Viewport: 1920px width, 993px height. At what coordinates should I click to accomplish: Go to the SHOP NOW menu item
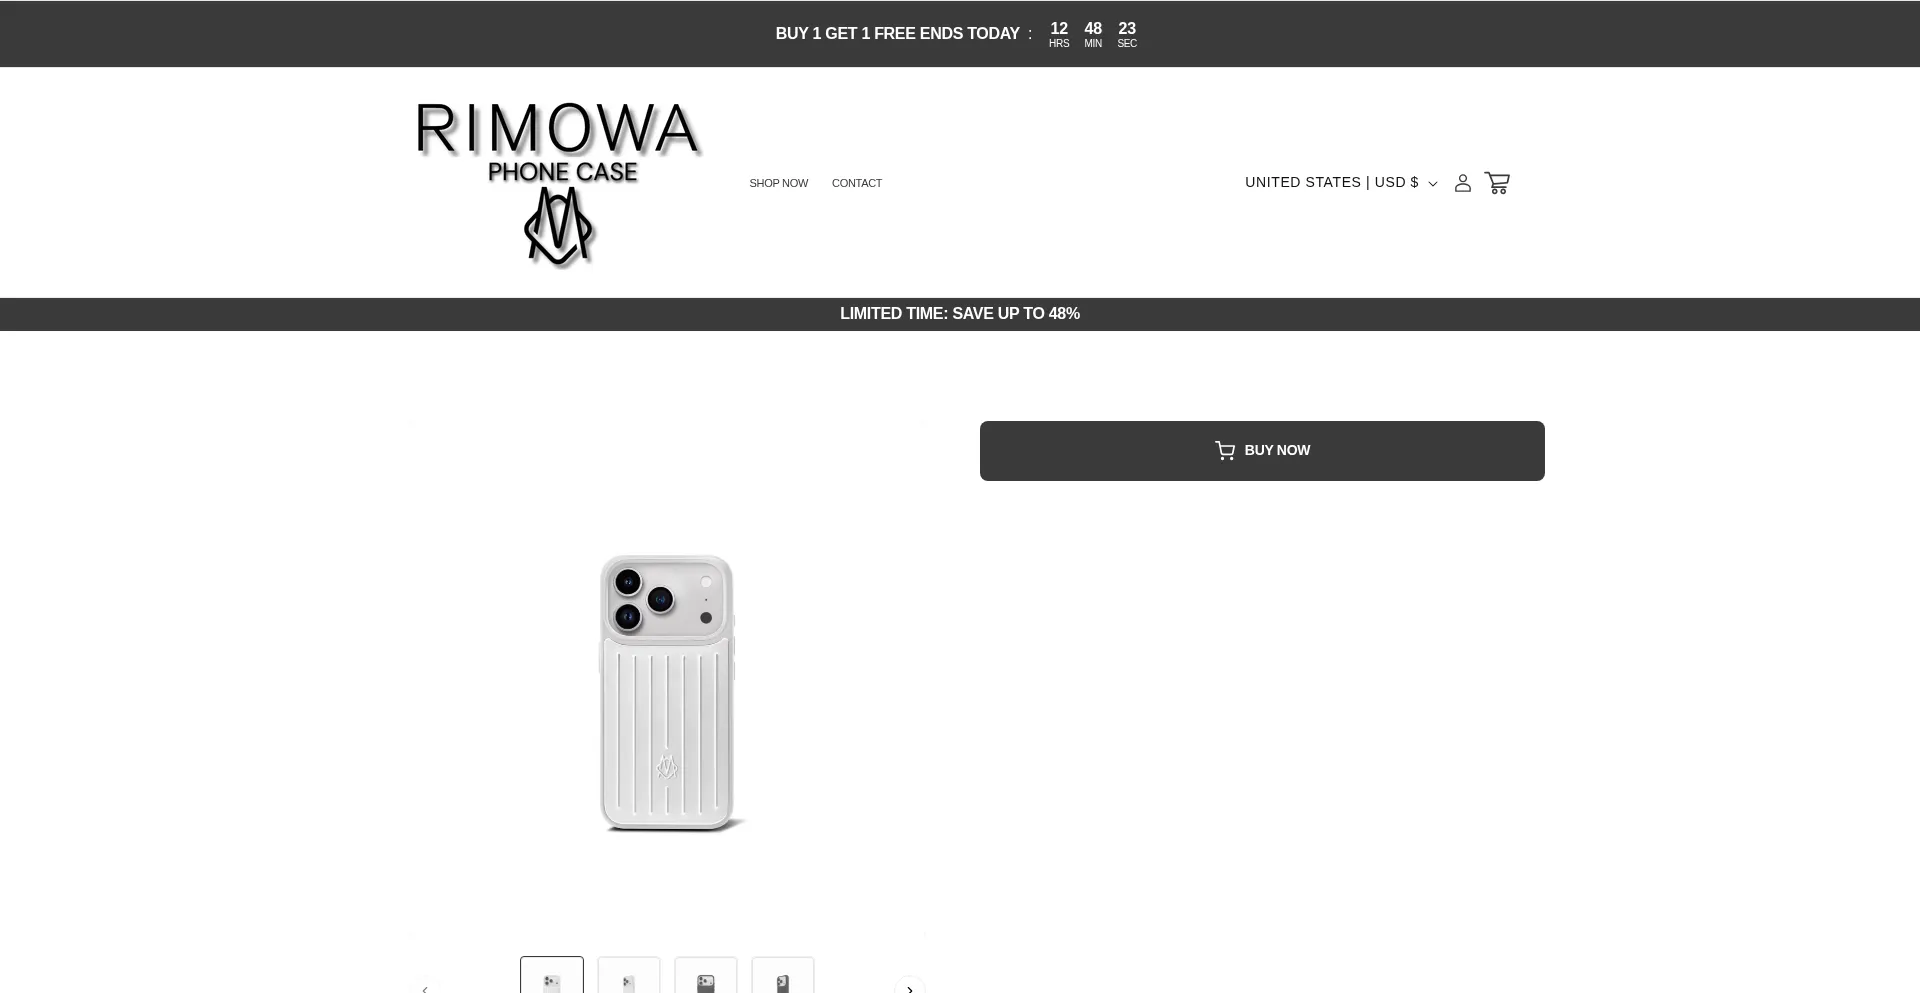tap(778, 183)
